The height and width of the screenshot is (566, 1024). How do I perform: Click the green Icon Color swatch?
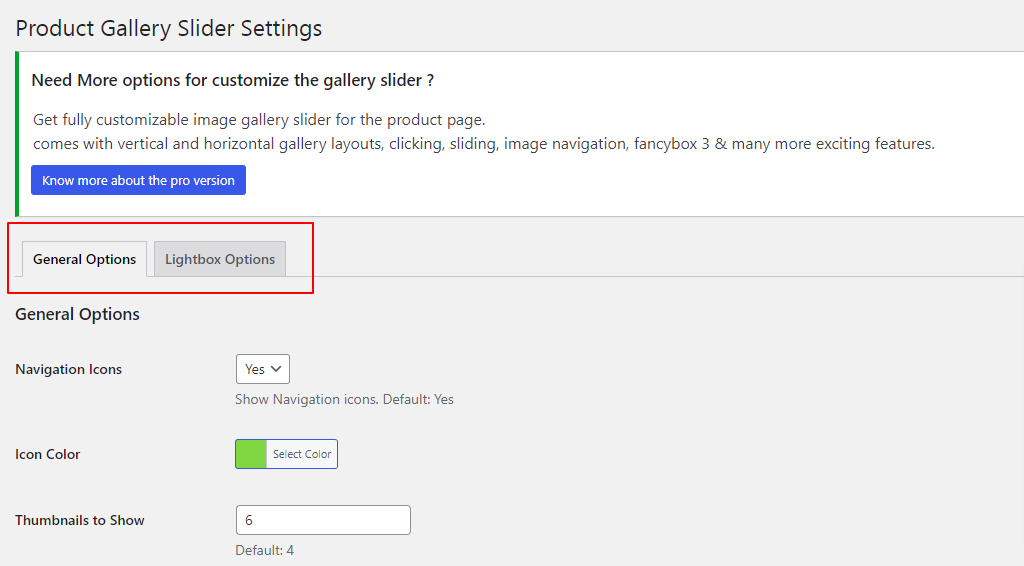click(251, 454)
